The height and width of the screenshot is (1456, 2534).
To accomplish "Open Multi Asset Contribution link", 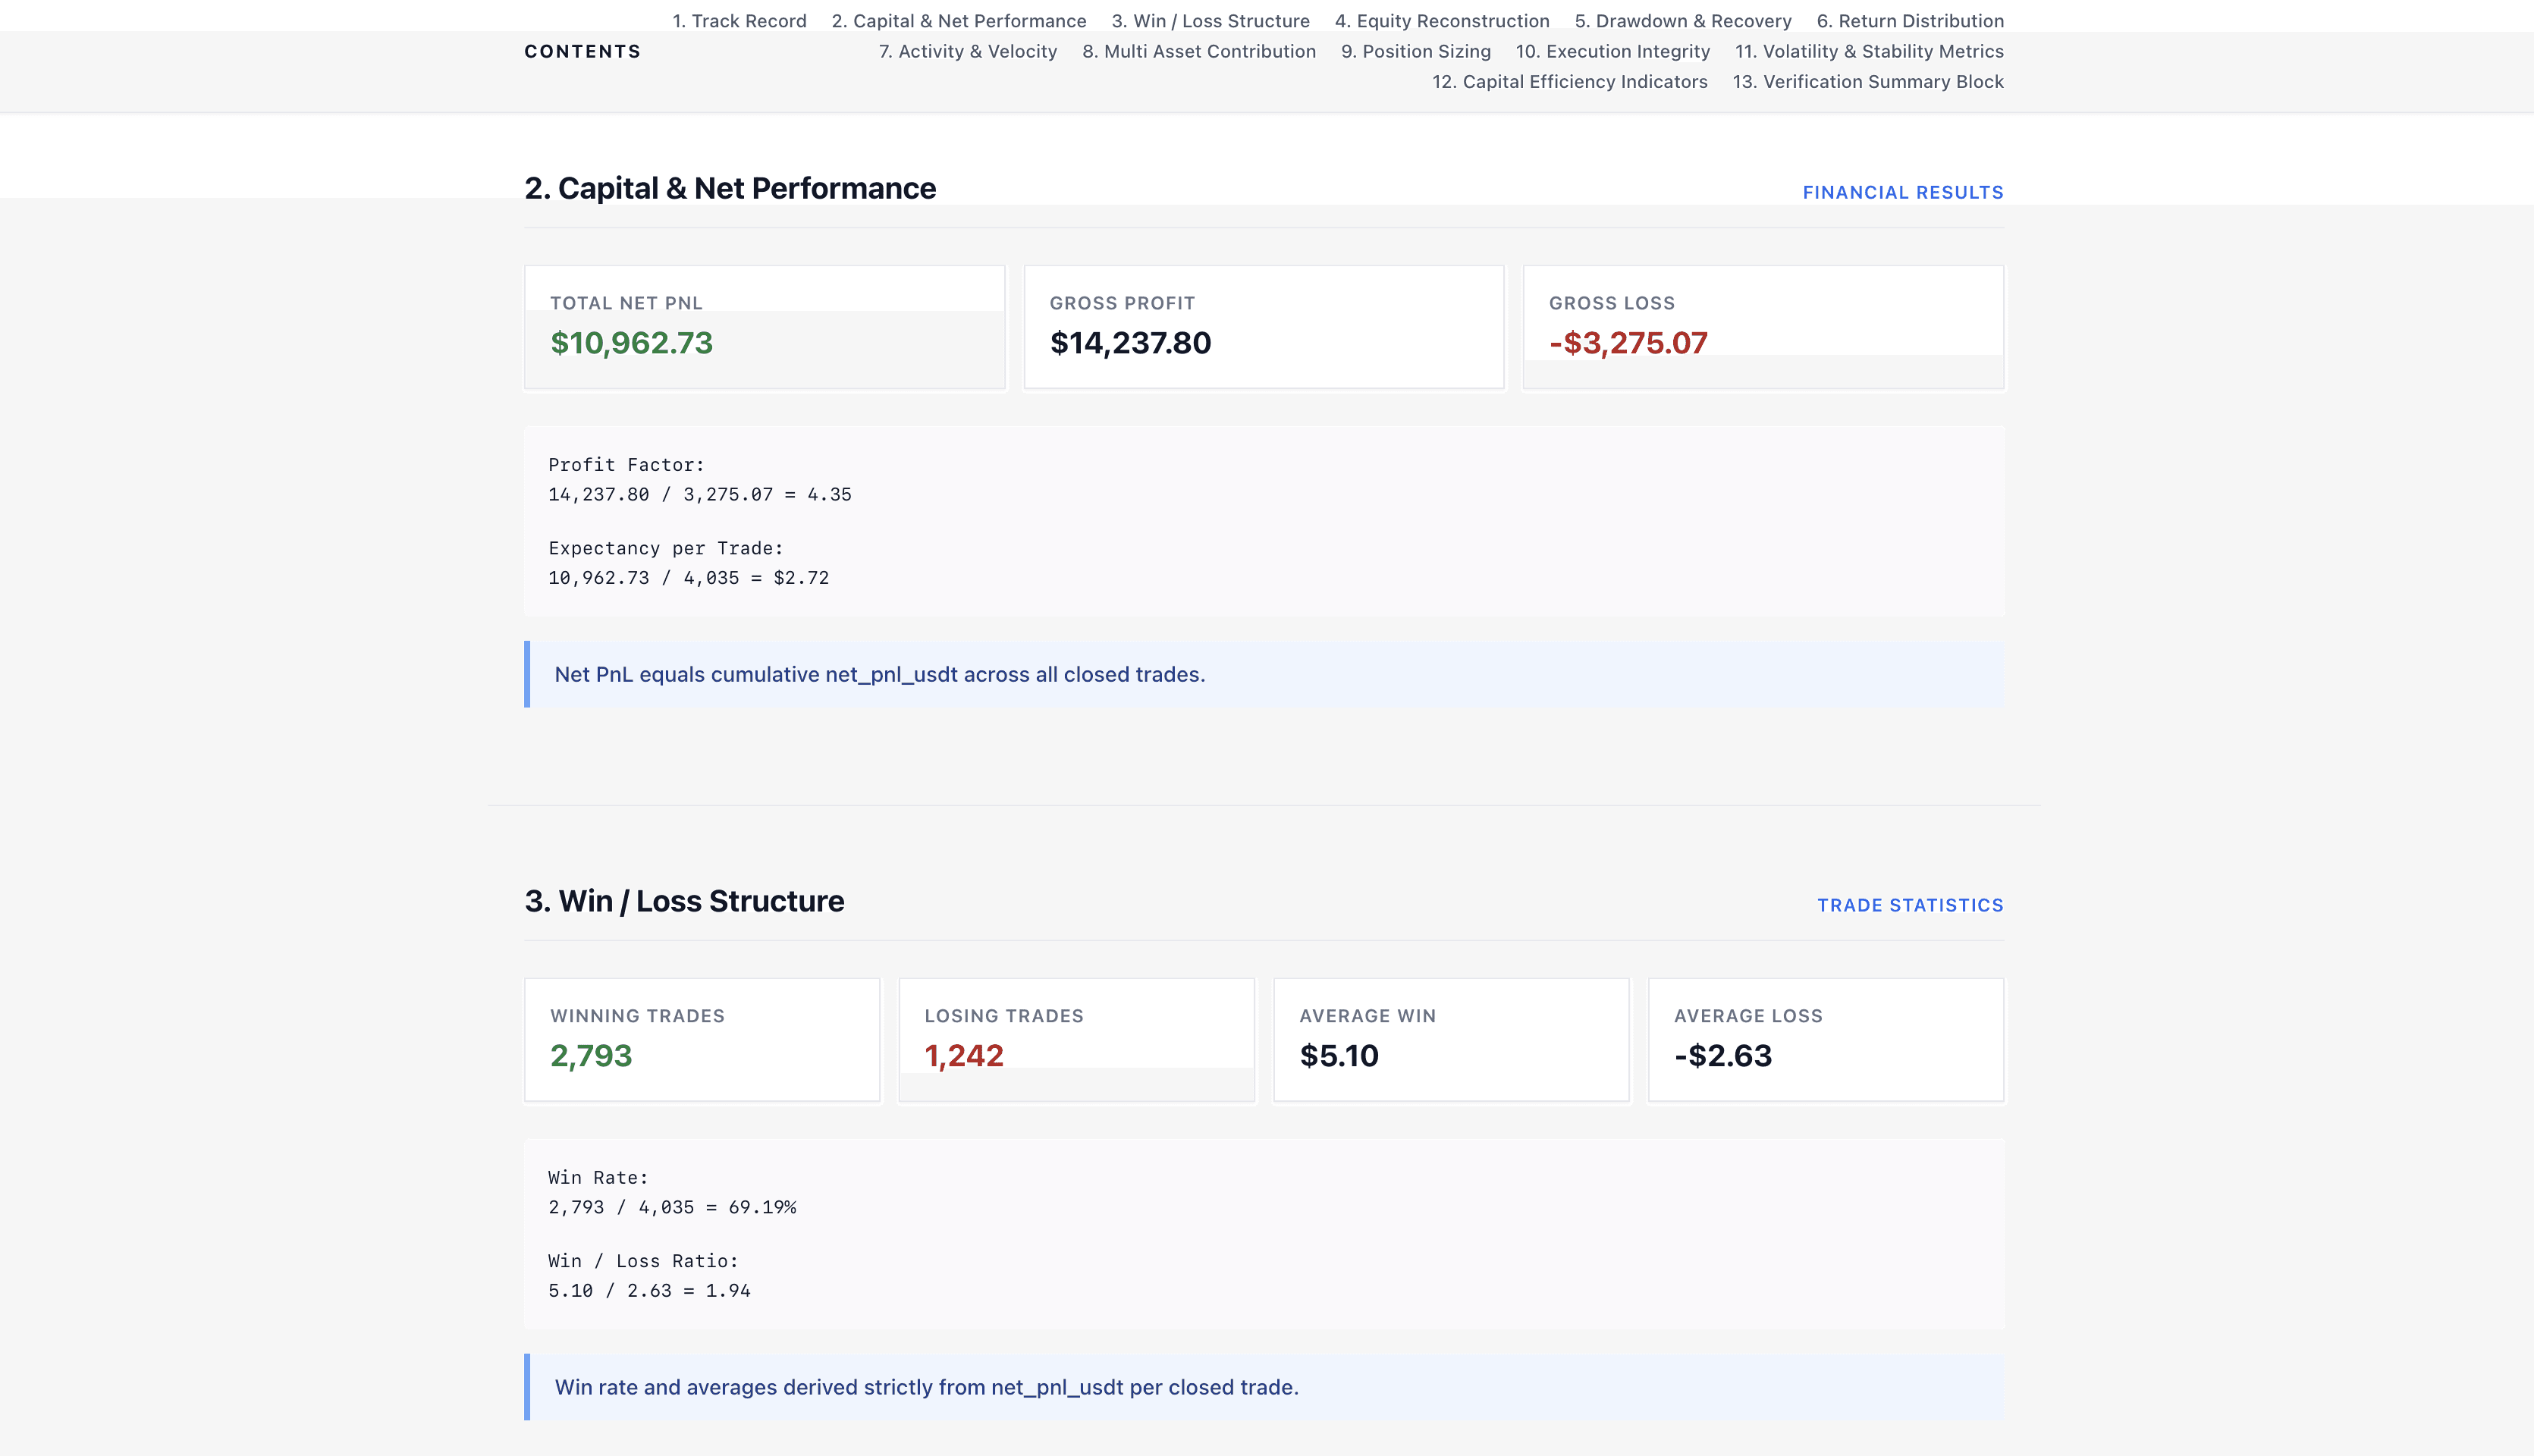I will click(1198, 51).
